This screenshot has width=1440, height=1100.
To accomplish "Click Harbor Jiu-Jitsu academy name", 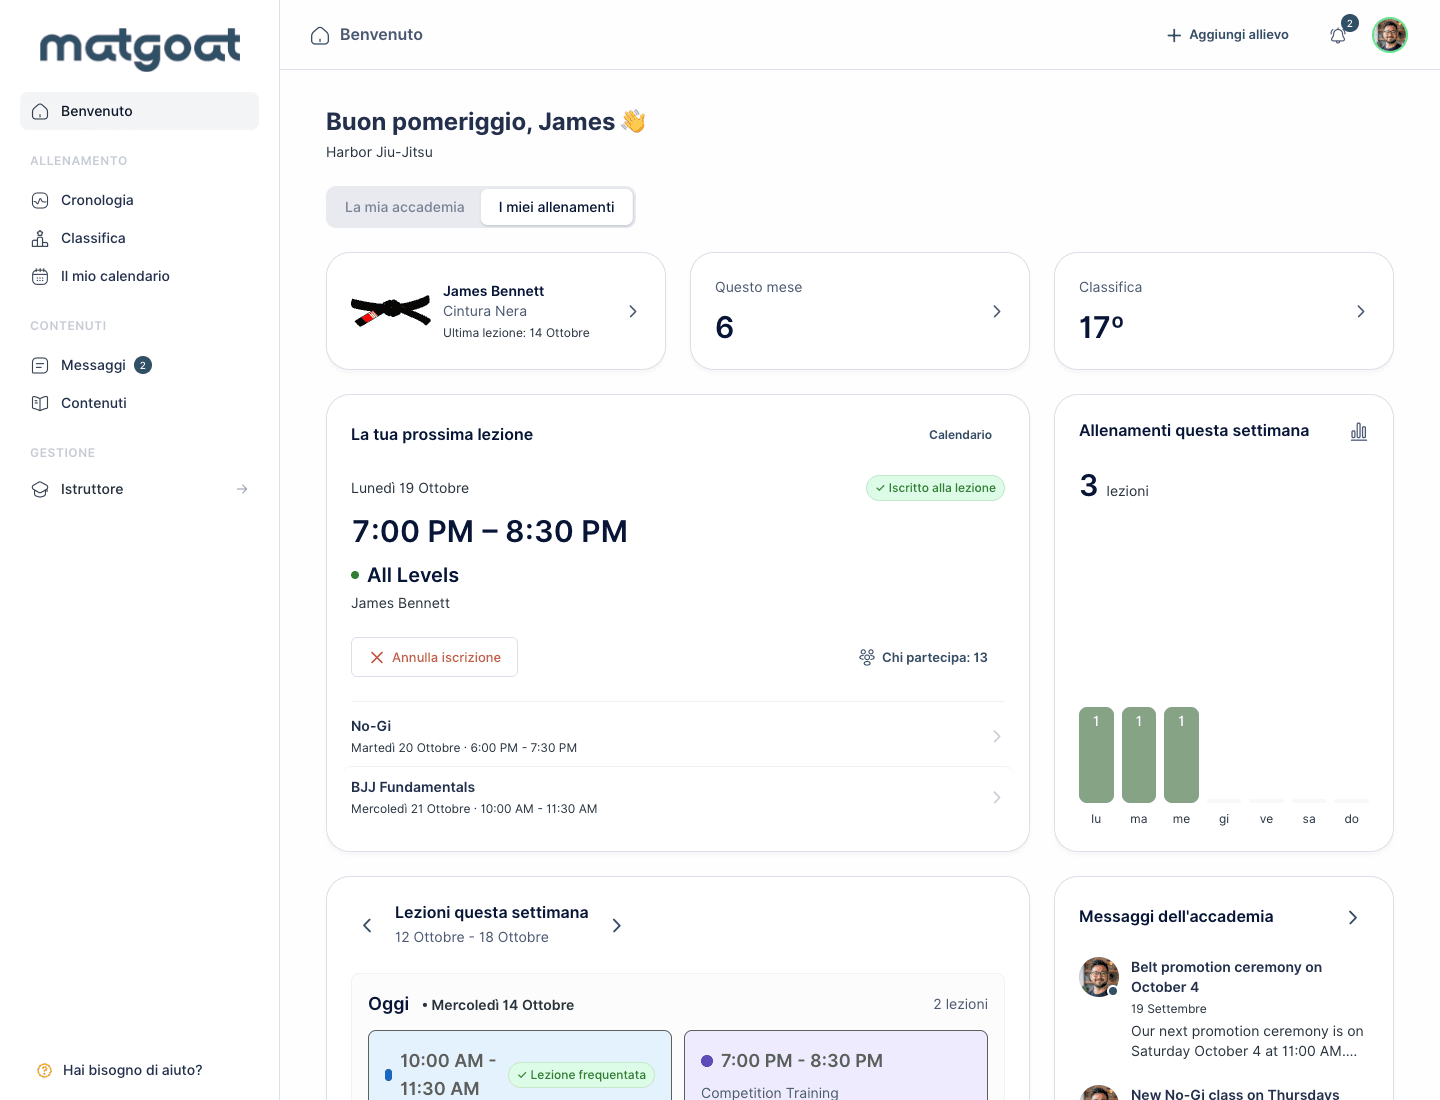I will coord(379,152).
